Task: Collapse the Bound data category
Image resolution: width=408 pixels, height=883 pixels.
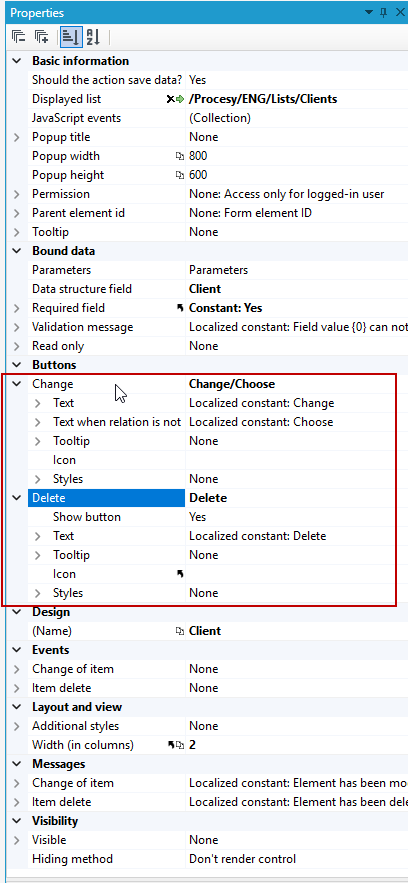Action: tap(17, 251)
